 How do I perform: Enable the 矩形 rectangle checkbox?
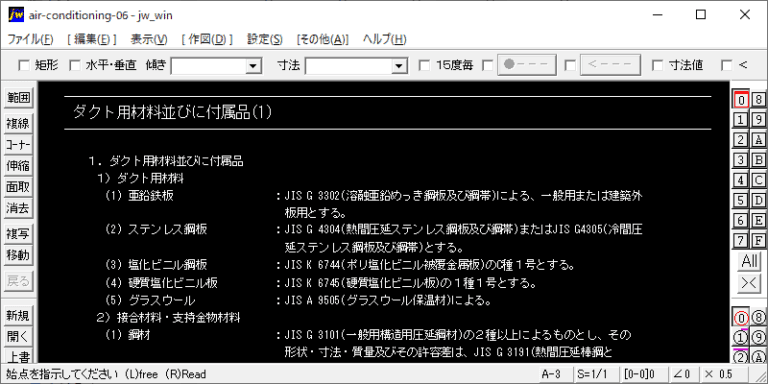(x=24, y=65)
